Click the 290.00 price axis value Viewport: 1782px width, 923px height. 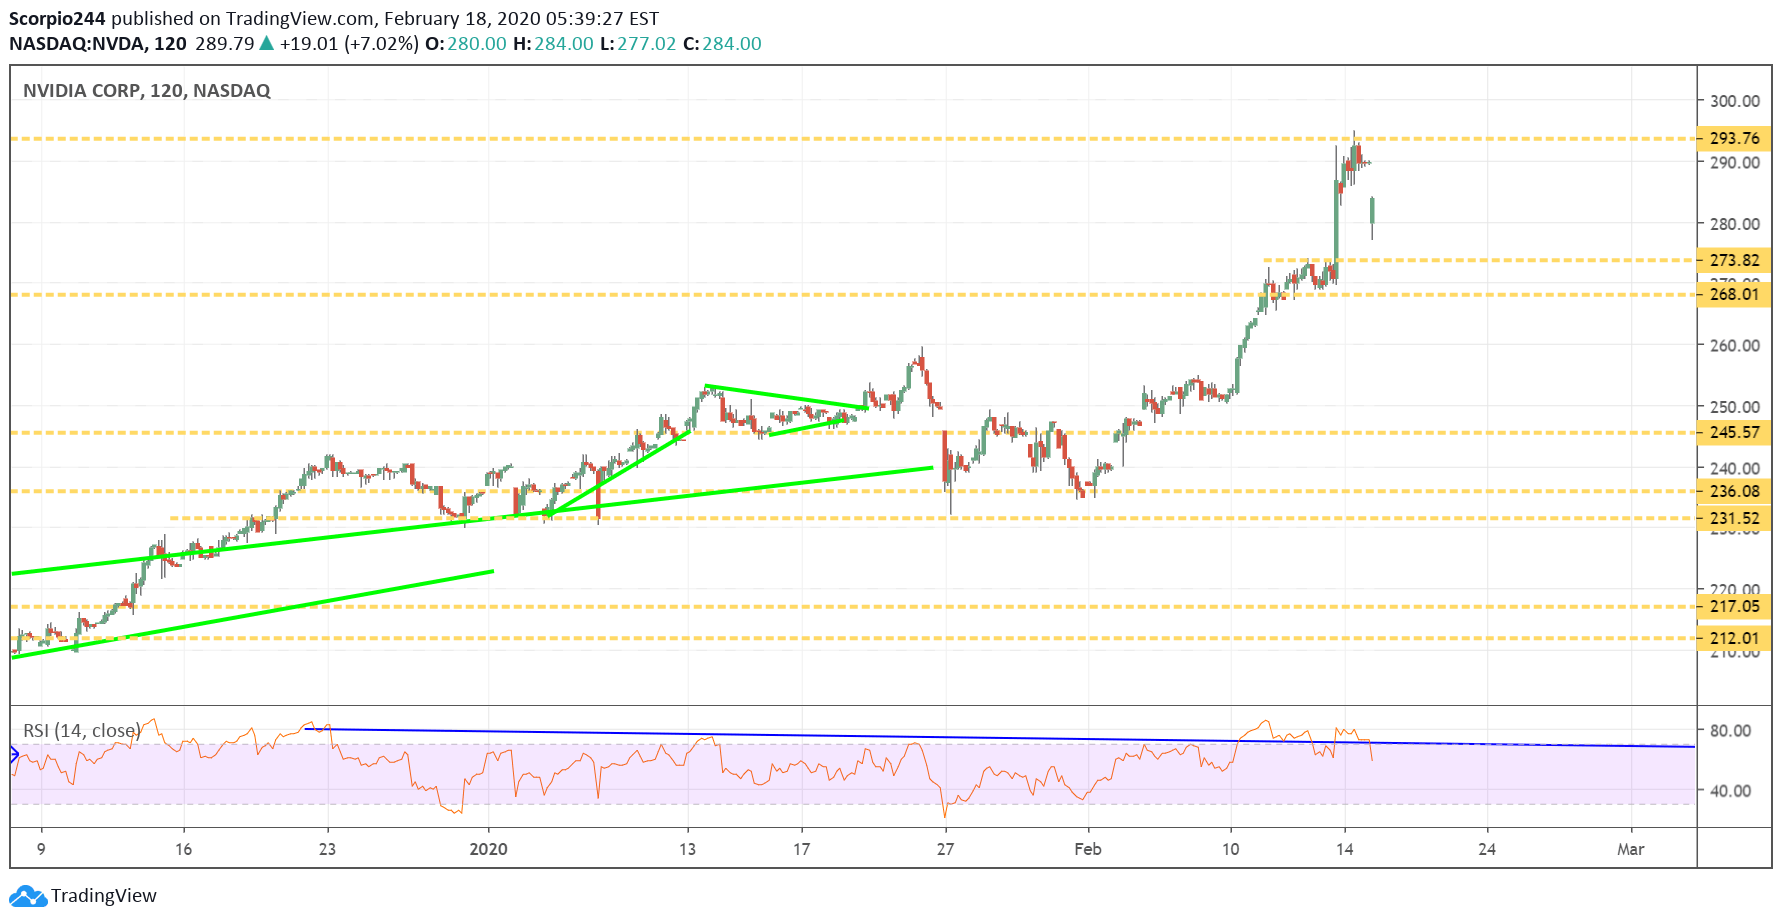tap(1735, 163)
